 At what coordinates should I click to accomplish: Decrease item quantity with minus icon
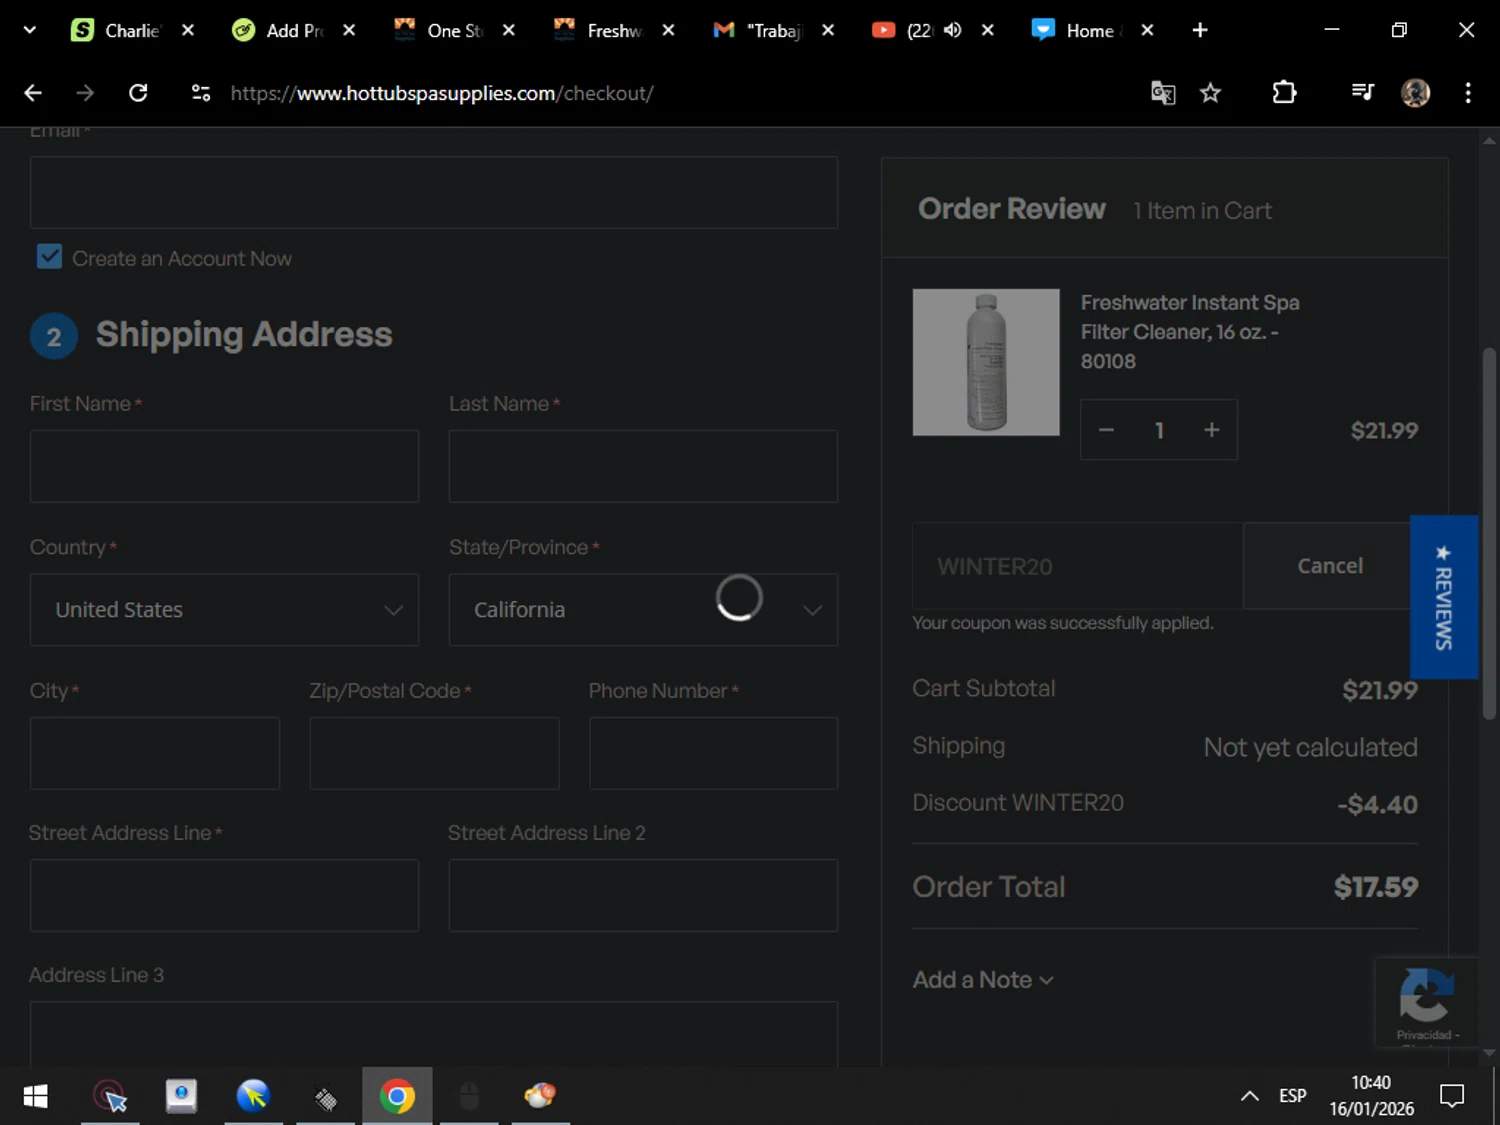pos(1106,430)
